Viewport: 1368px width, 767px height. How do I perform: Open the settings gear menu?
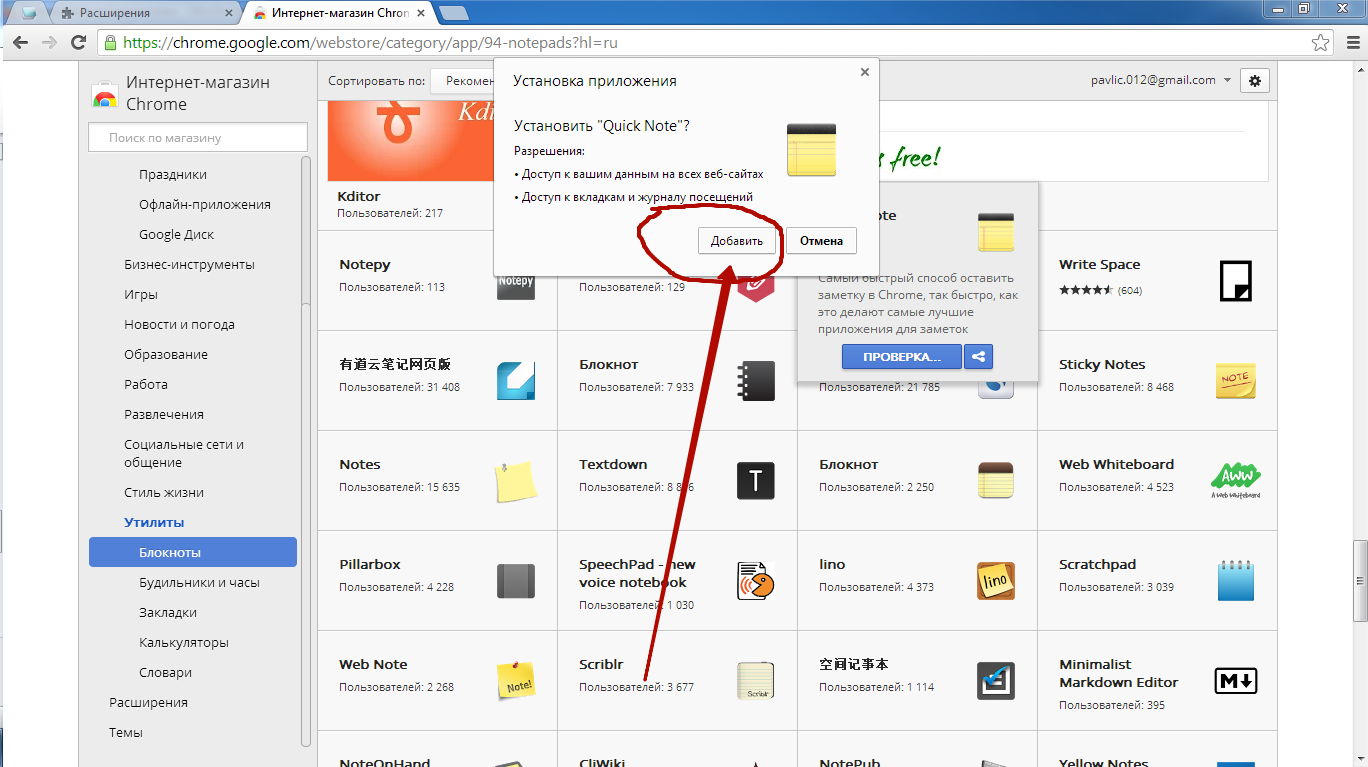(x=1255, y=81)
